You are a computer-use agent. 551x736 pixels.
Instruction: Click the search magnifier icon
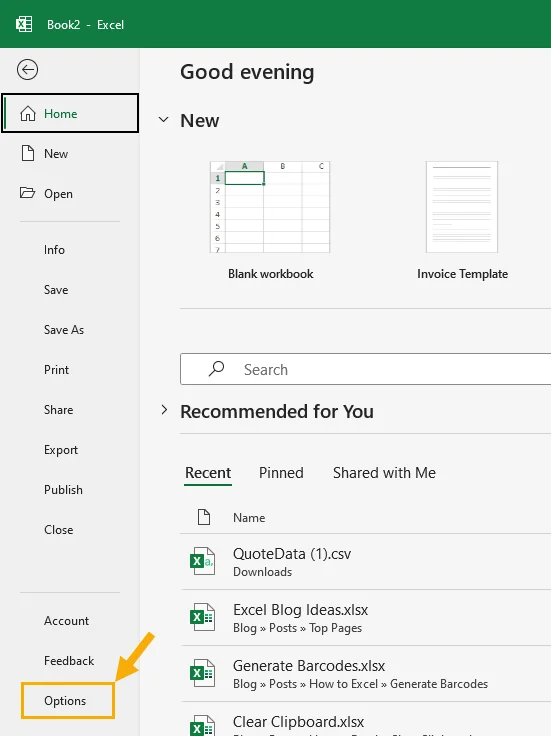(216, 369)
